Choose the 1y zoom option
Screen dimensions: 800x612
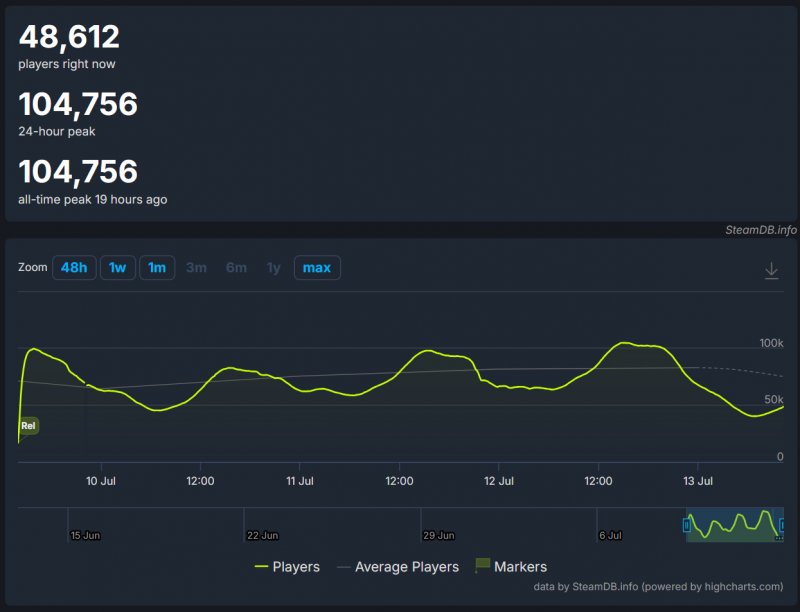coord(273,268)
